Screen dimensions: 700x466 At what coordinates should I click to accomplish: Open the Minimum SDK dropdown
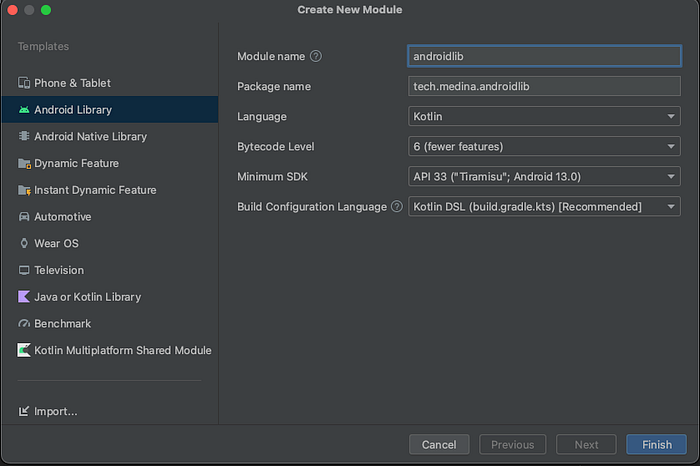545,177
